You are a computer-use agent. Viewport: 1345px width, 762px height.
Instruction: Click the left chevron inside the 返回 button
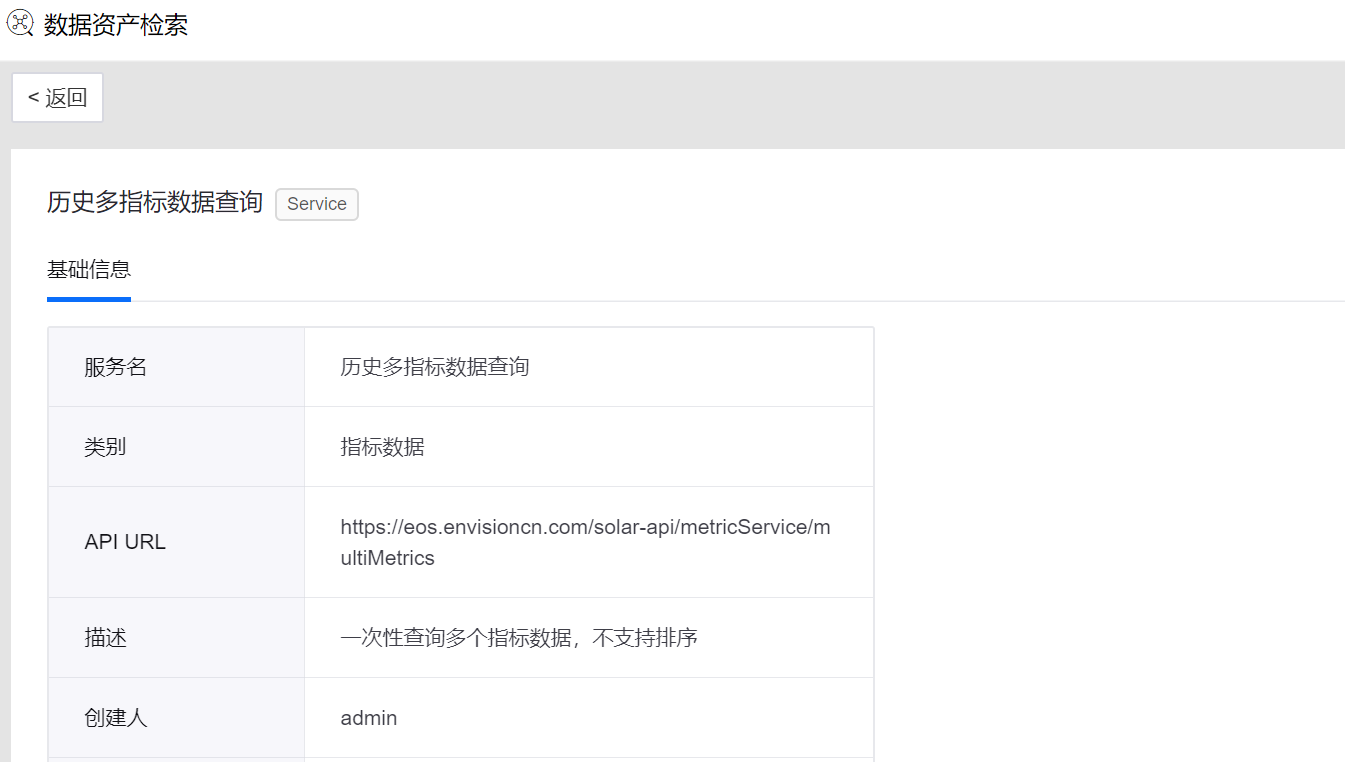(x=33, y=97)
